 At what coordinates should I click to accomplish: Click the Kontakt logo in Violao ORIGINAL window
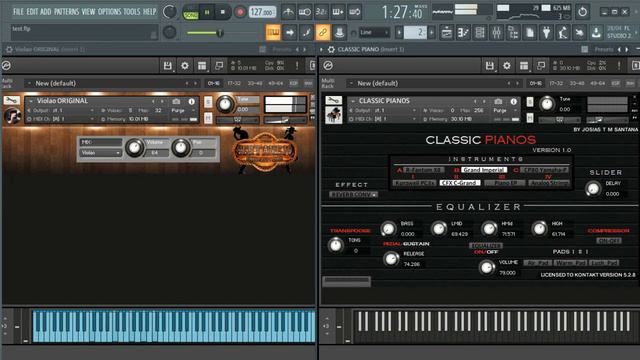tap(6, 65)
